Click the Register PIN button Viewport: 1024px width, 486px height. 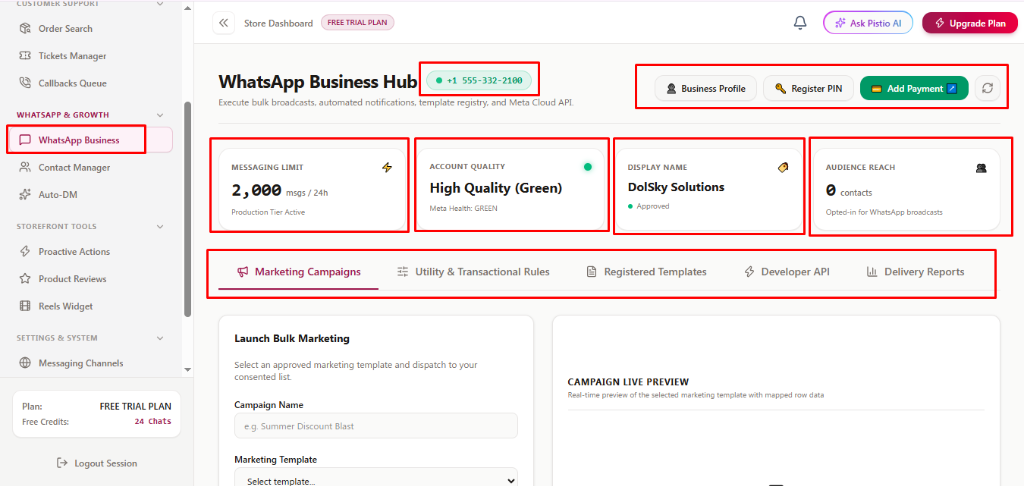[808, 89]
